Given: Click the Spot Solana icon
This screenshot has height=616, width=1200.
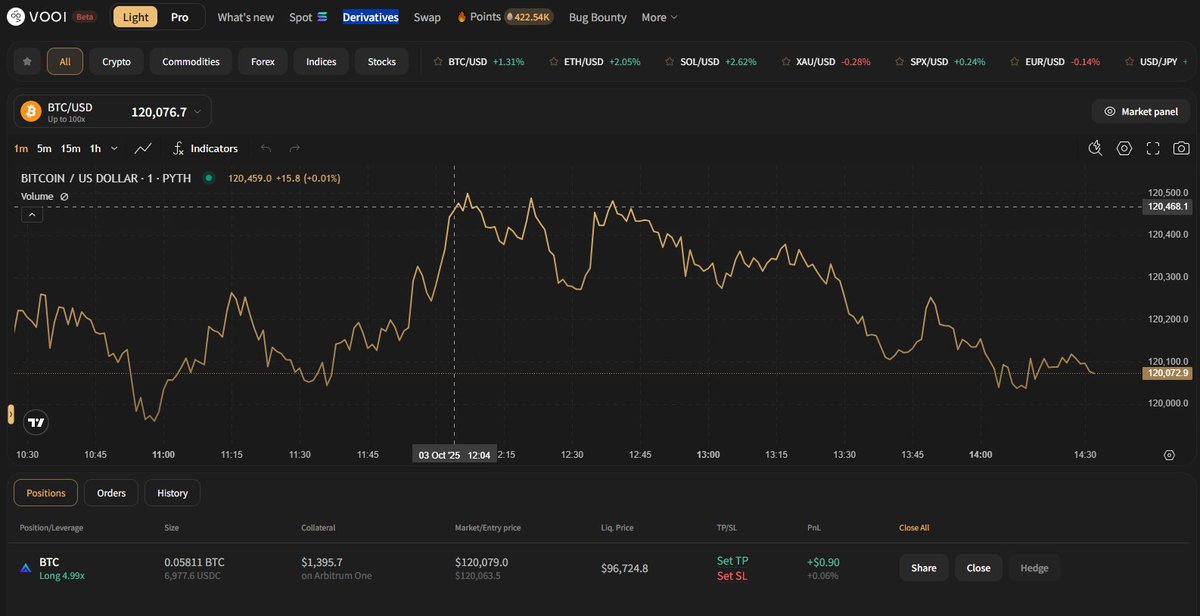Looking at the screenshot, I should [322, 17].
